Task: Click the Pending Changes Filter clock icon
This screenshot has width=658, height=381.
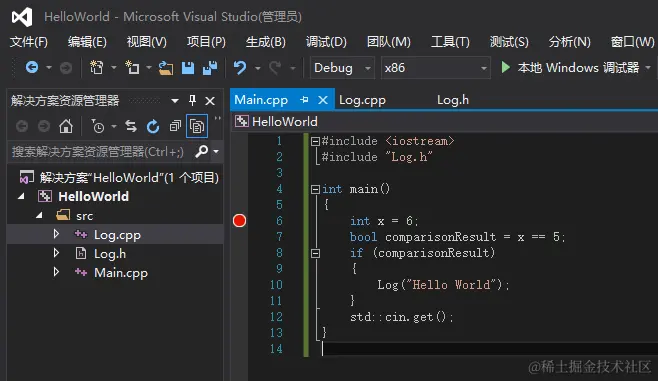Action: 98,126
